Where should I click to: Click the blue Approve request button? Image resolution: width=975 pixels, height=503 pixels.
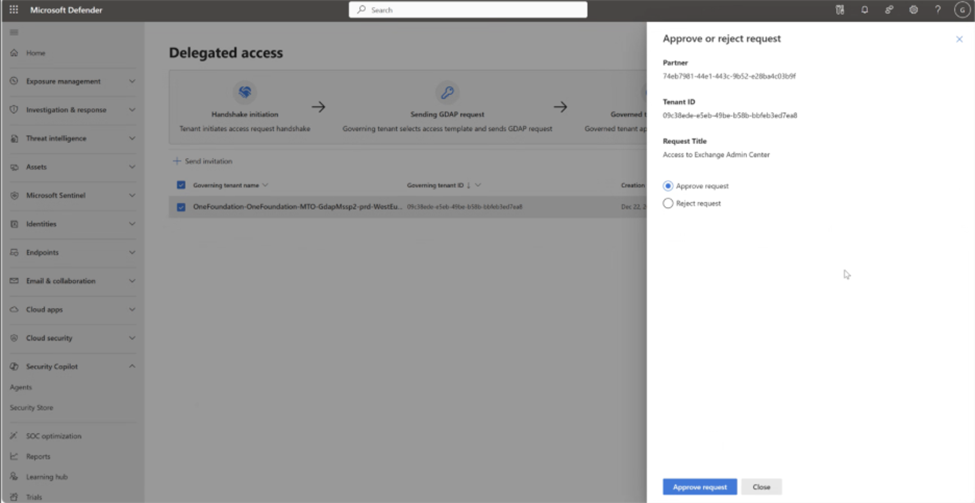[700, 487]
